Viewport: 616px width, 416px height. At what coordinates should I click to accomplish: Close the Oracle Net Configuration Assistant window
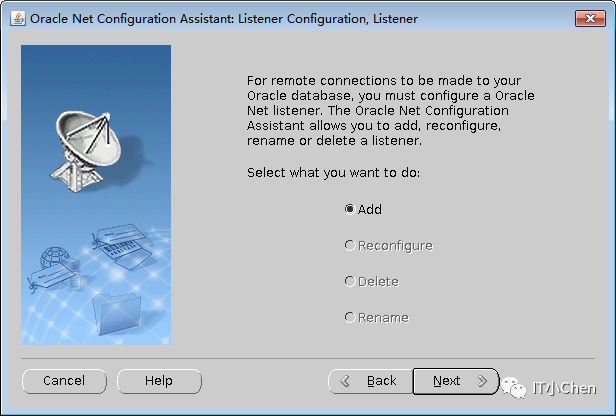[589, 18]
